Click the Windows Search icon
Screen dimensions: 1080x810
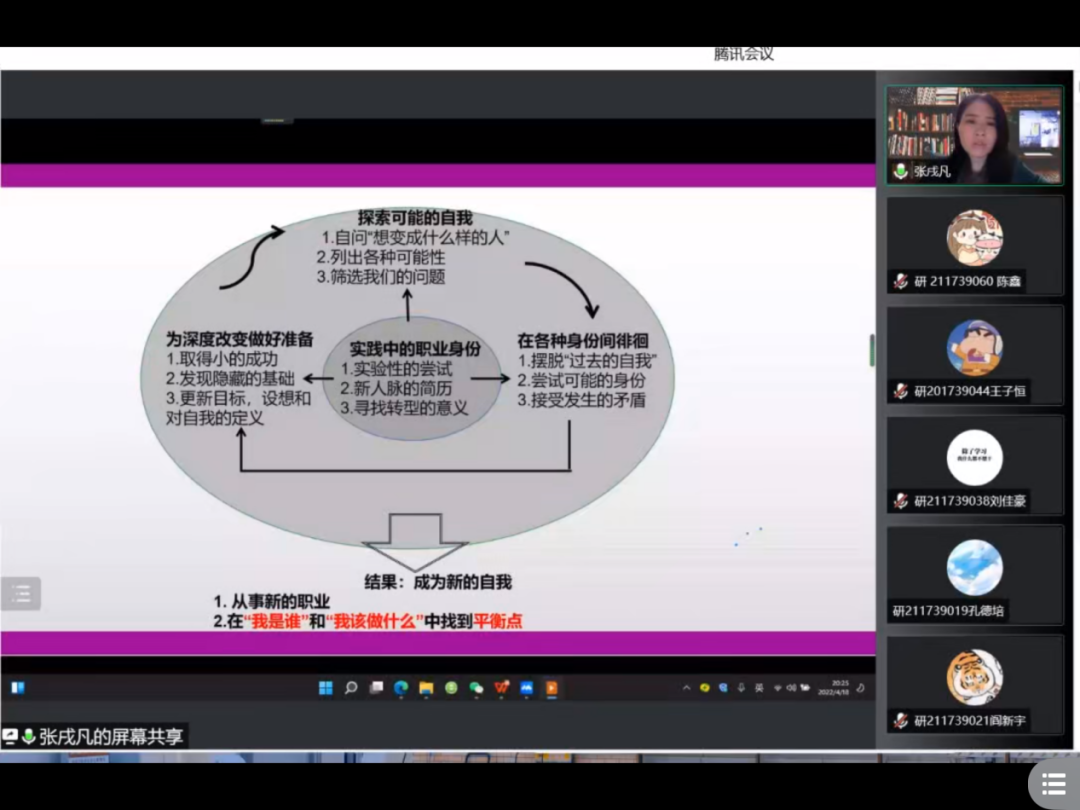coord(349,689)
